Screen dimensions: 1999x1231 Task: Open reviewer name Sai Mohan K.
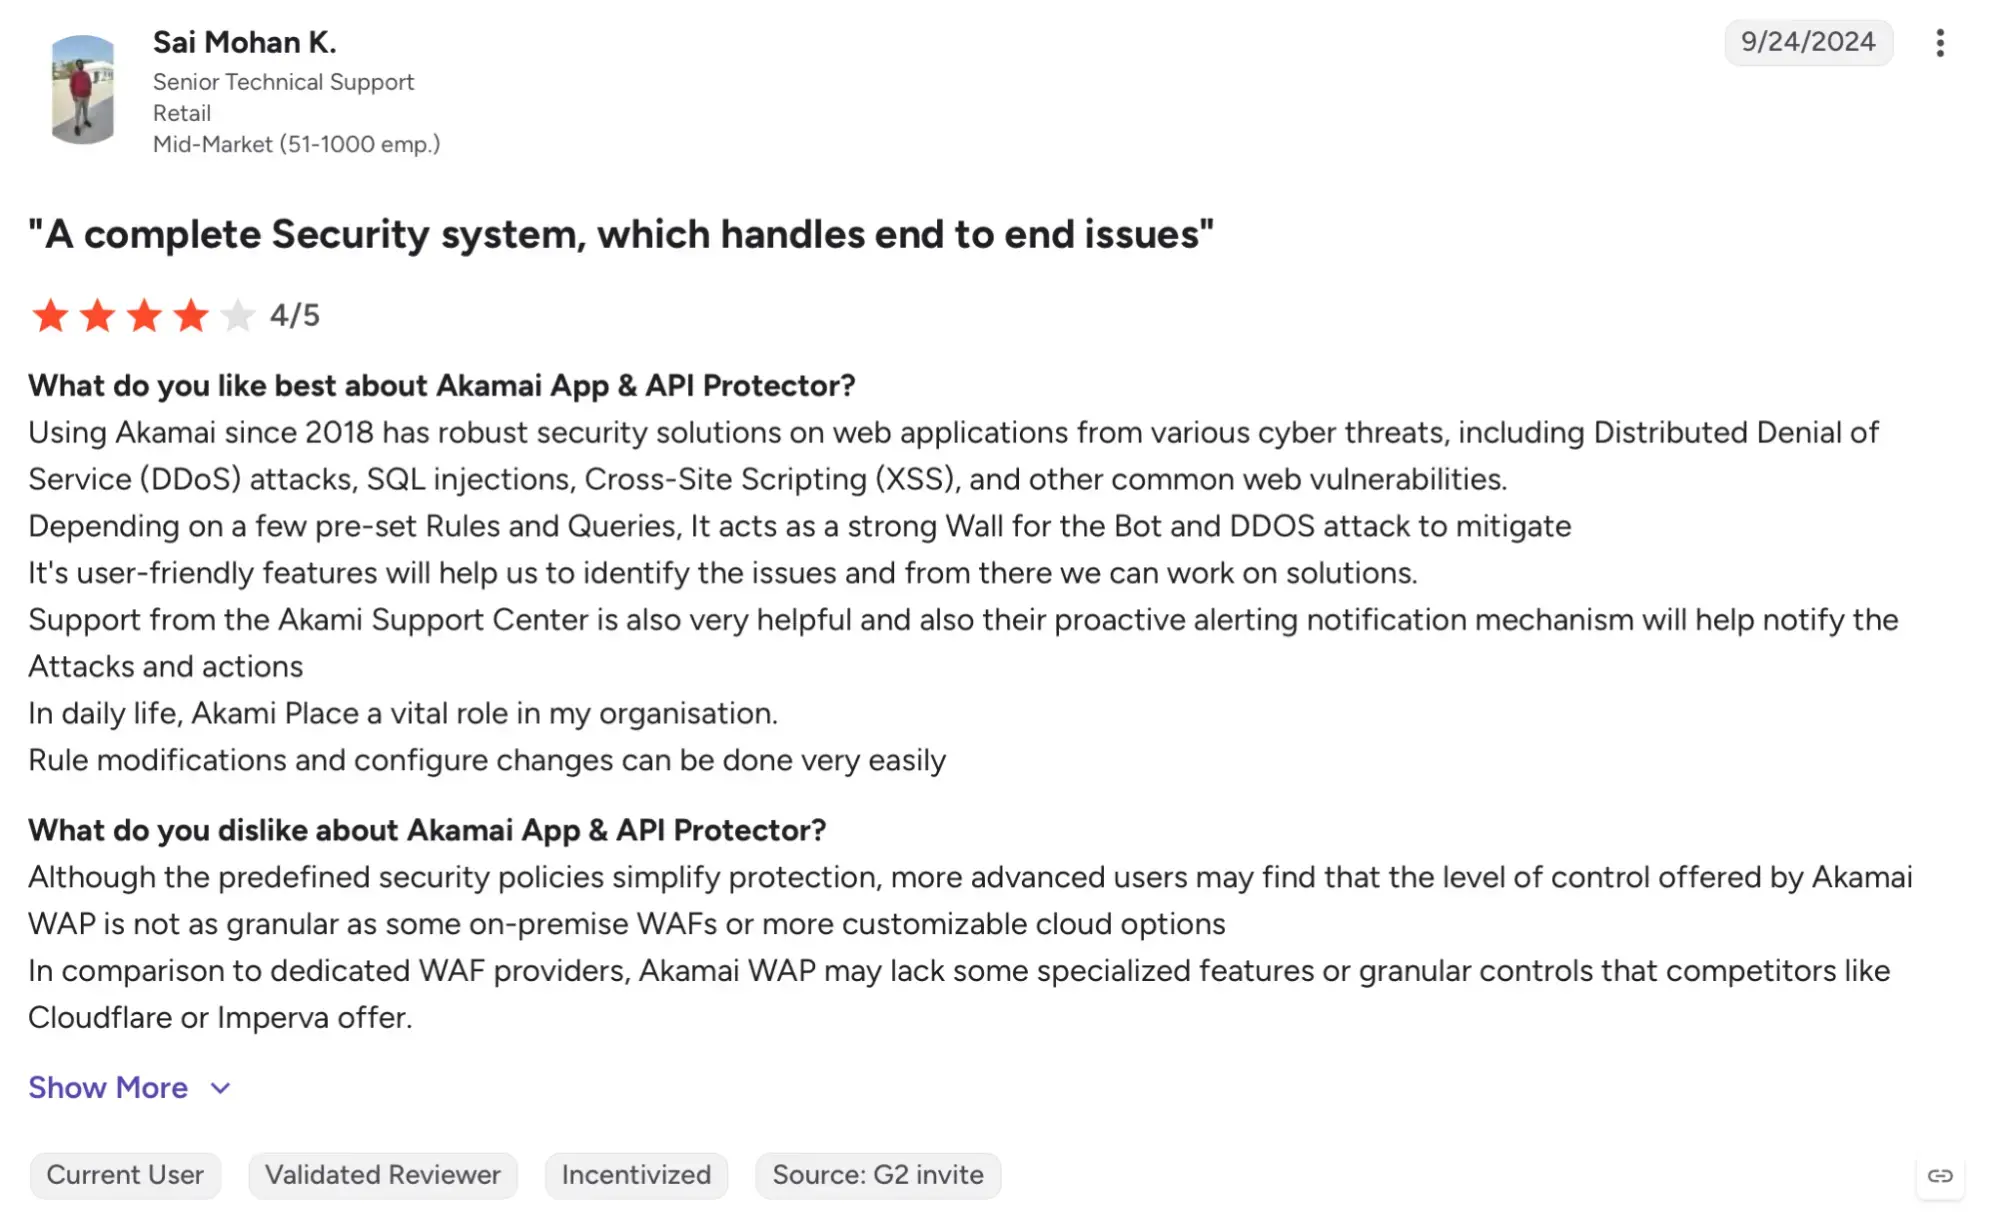tap(245, 42)
